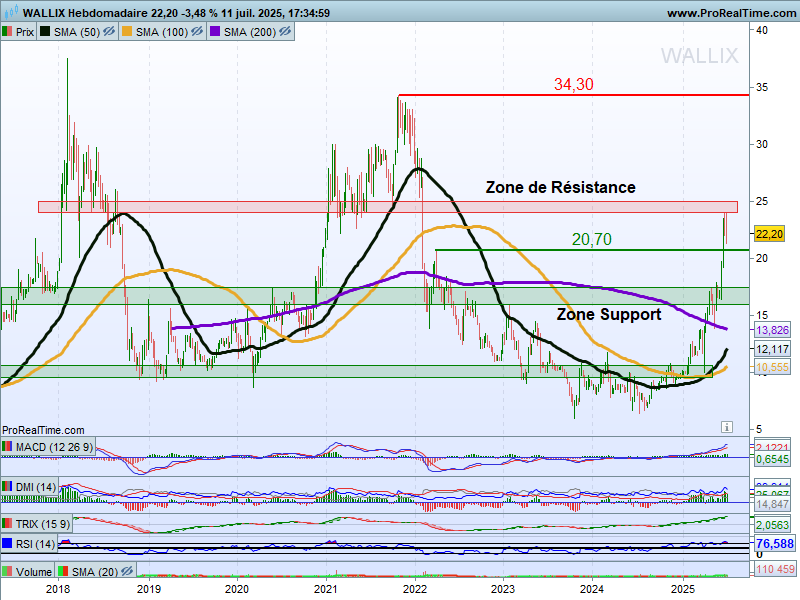This screenshot has height=600, width=800.
Task: Toggle SMA (100) visibility eye
Action: tap(197, 32)
